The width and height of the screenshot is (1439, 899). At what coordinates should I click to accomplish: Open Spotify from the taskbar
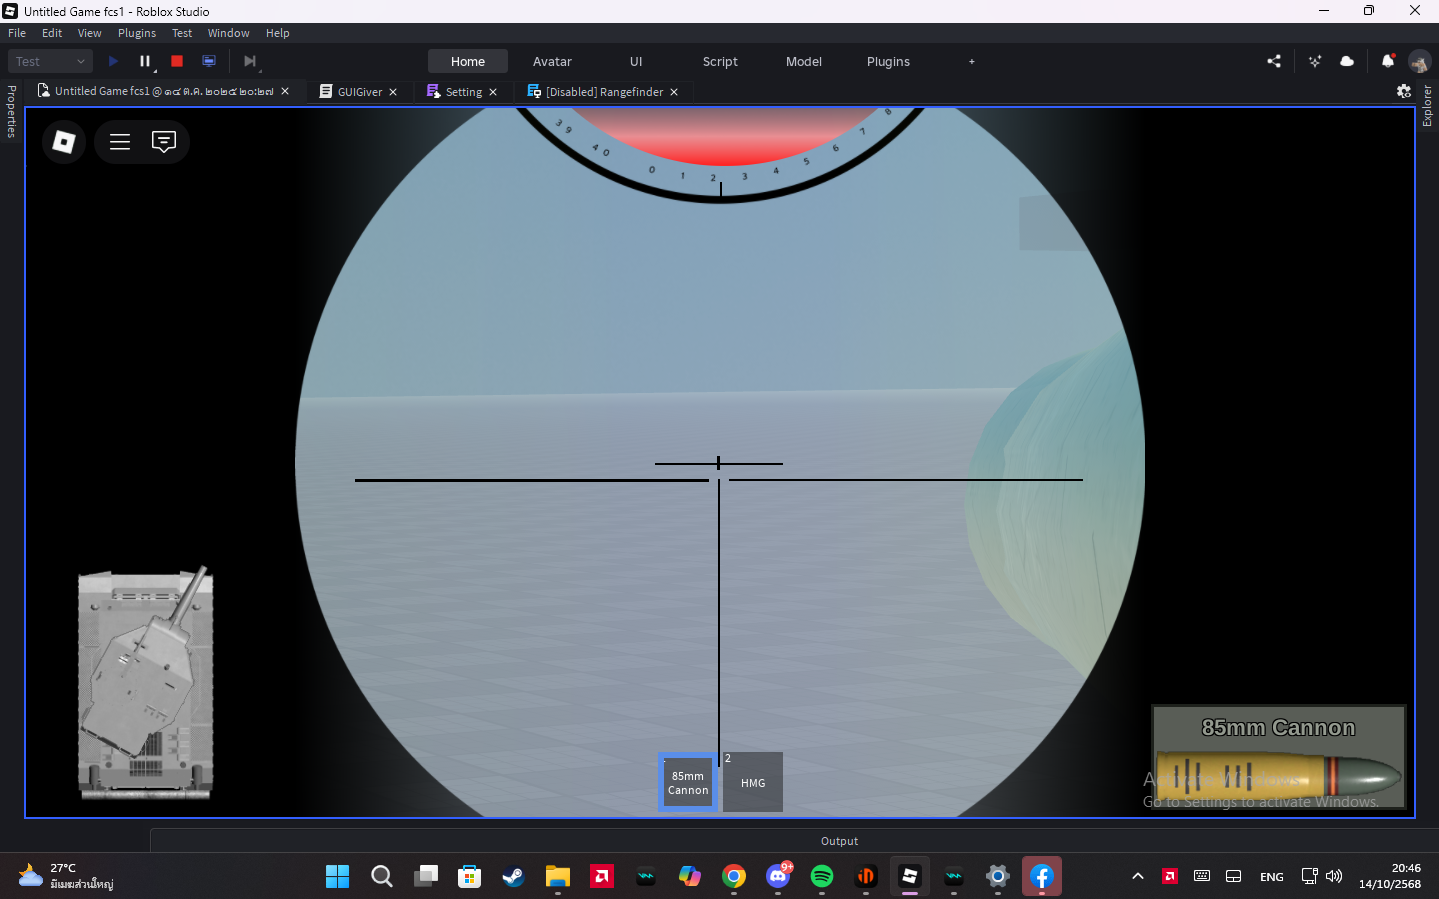[822, 876]
